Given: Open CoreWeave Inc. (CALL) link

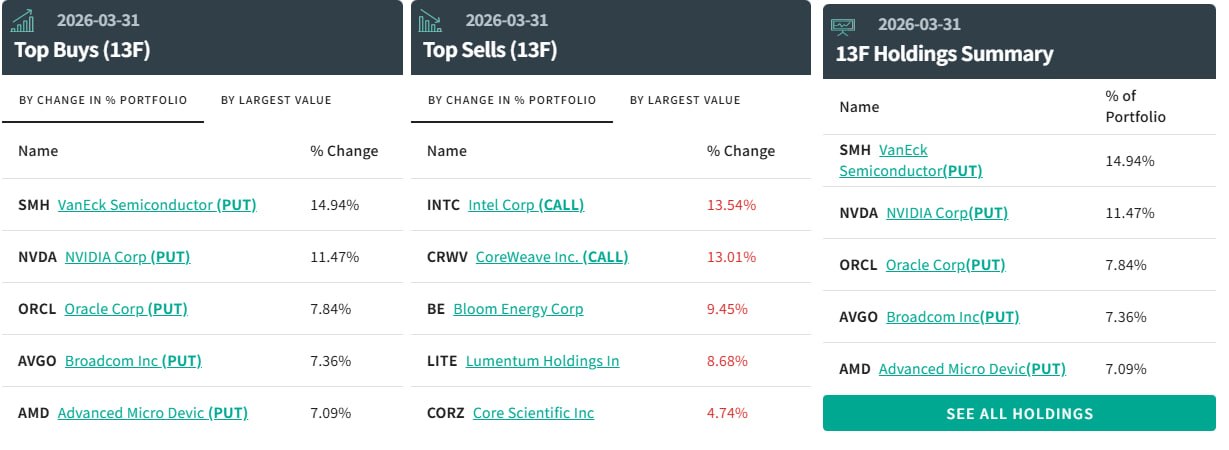Looking at the screenshot, I should point(552,257).
